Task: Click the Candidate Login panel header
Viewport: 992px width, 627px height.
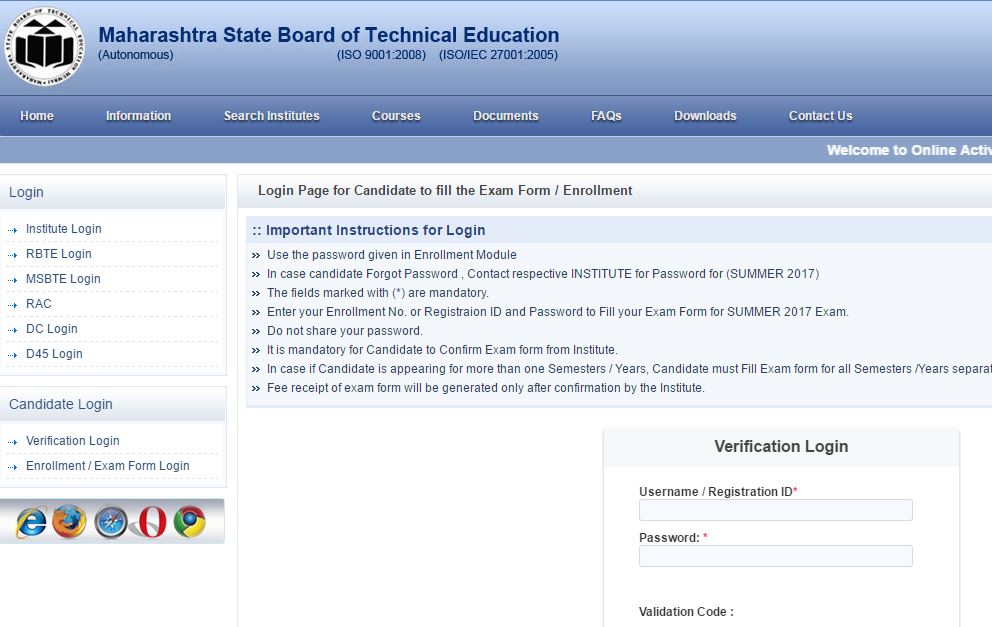Action: 113,404
